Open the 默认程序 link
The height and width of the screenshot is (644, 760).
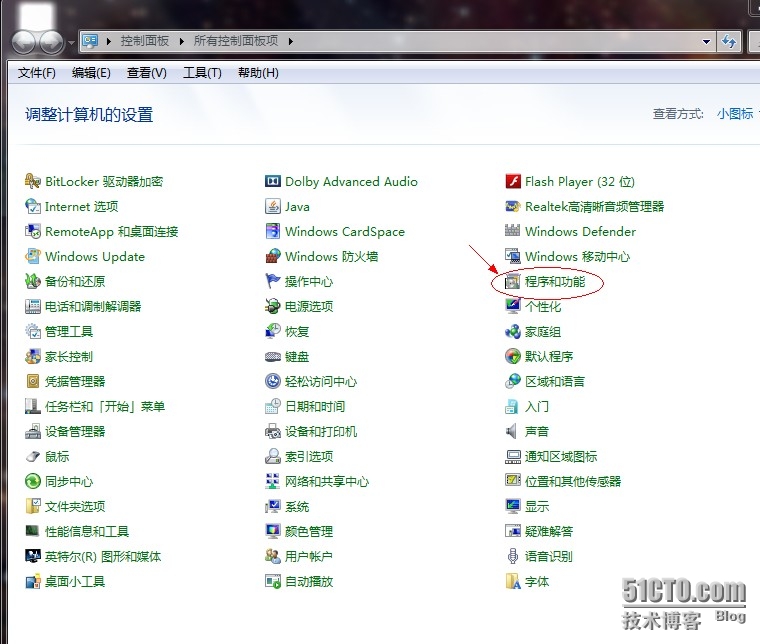(549, 357)
